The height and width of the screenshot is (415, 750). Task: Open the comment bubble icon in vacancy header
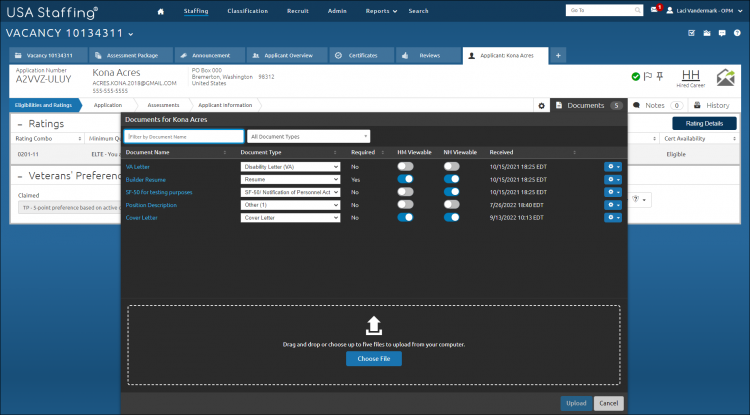(722, 33)
